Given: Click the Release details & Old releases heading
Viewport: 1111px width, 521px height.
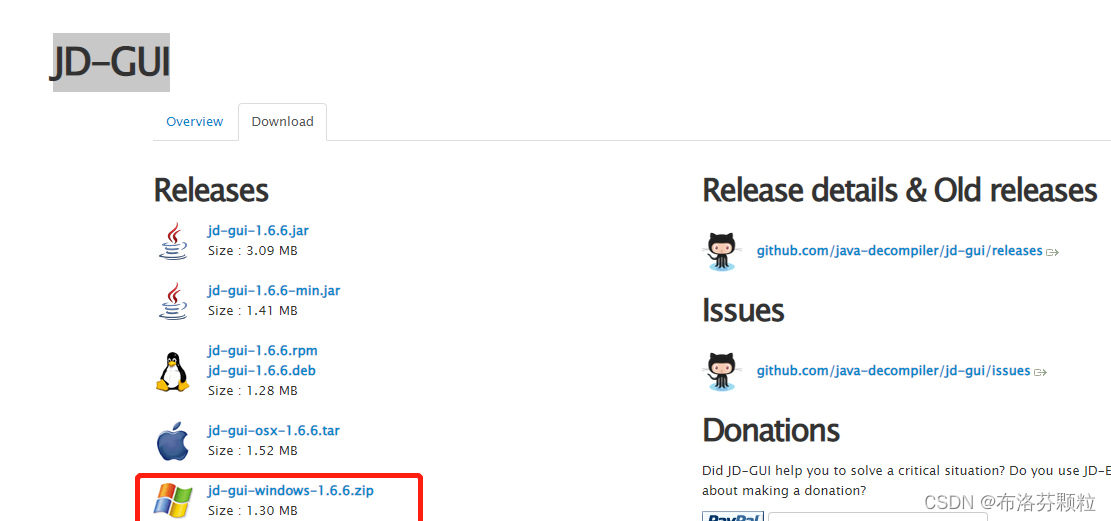Looking at the screenshot, I should (x=900, y=190).
